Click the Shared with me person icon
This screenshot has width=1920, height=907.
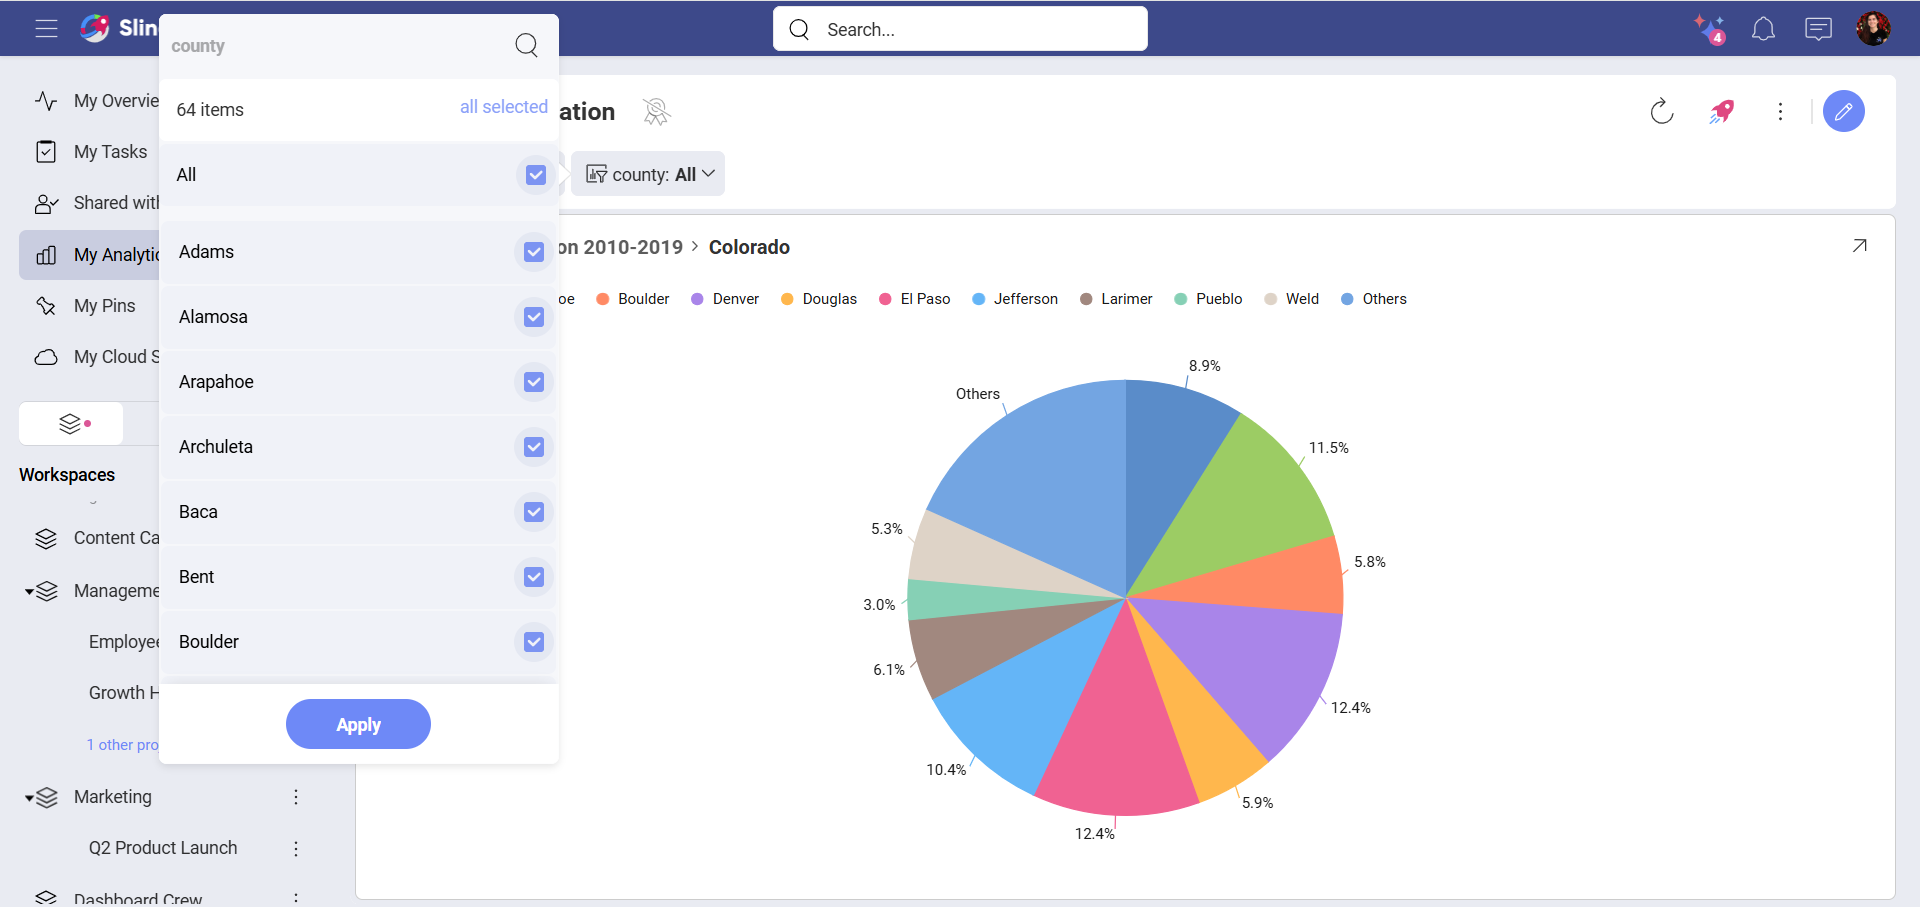pos(46,203)
